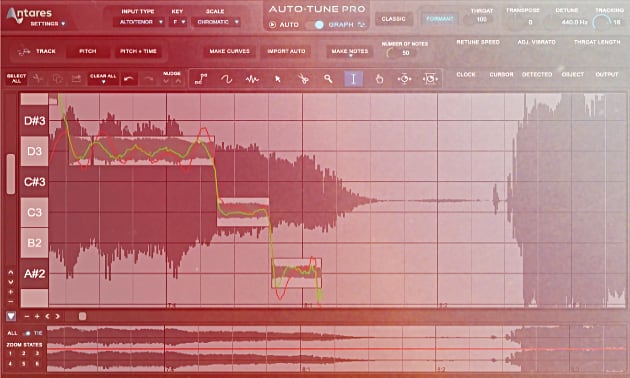Select zoom state 3

coord(37,353)
